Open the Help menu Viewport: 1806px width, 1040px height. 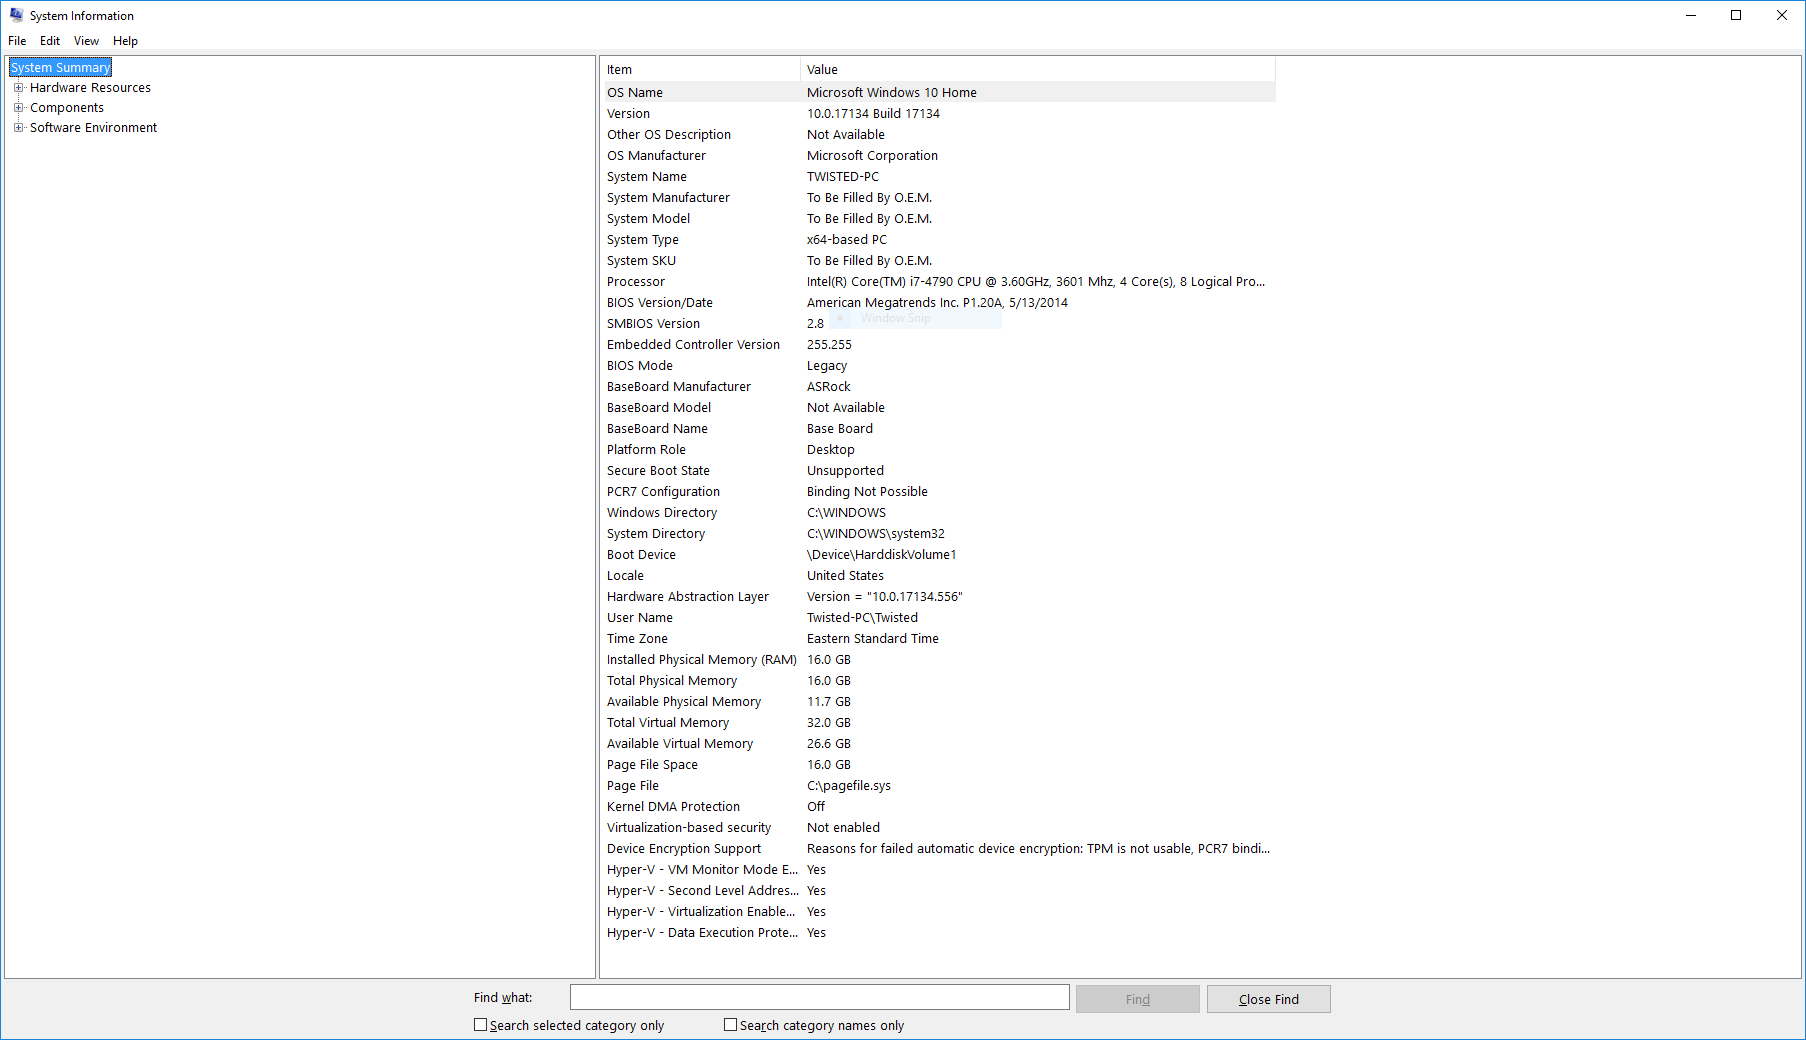pyautogui.click(x=125, y=40)
